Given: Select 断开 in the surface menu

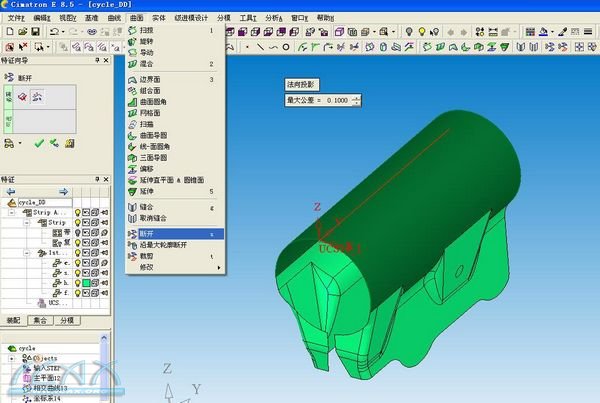Looking at the screenshot, I should pyautogui.click(x=147, y=232).
